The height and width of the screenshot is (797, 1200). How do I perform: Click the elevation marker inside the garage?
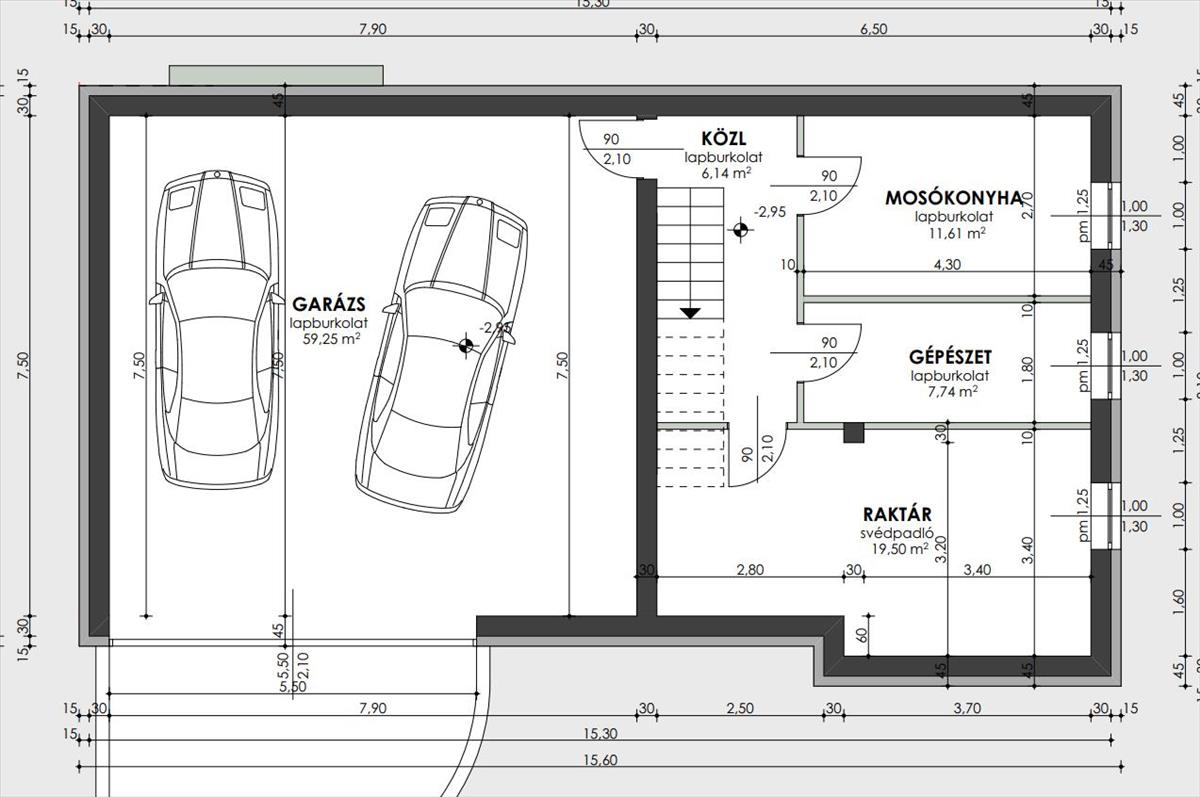coord(465,346)
